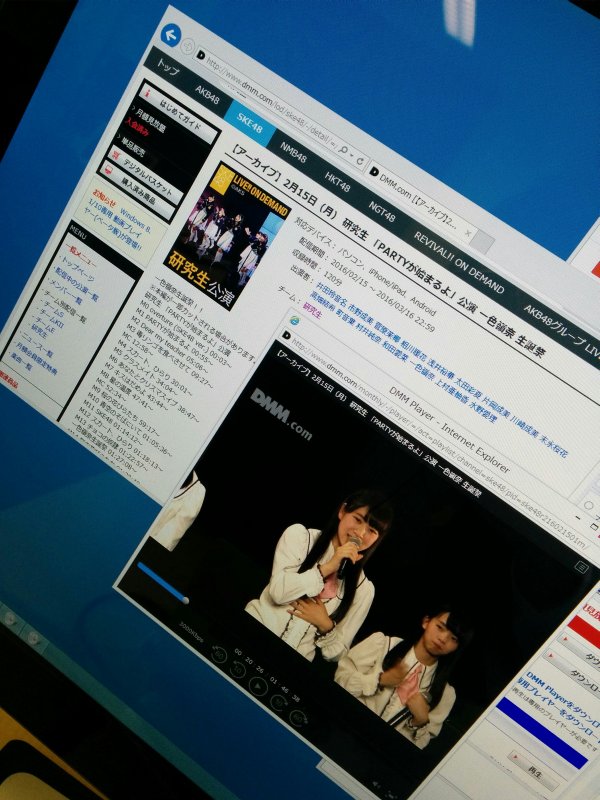Viewport: 600px width, 800px height.
Task: Skip forward 60 seconds in DMM Player
Action: point(297,718)
